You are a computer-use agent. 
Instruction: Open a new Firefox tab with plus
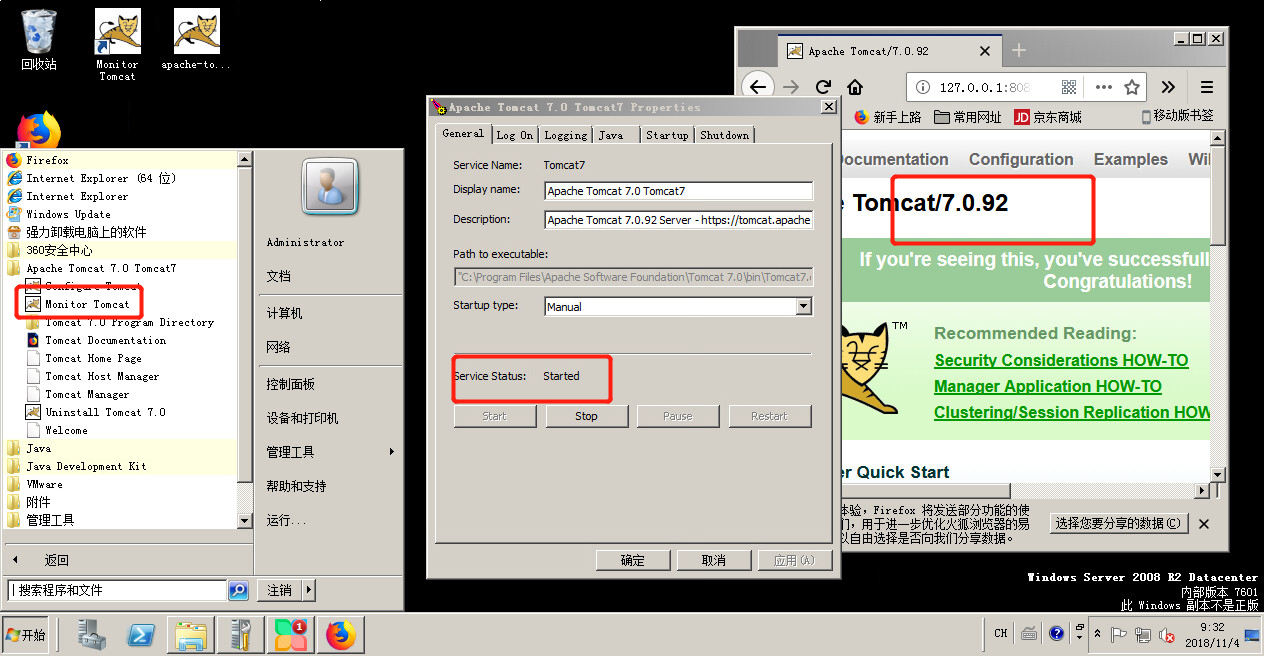tap(1019, 51)
